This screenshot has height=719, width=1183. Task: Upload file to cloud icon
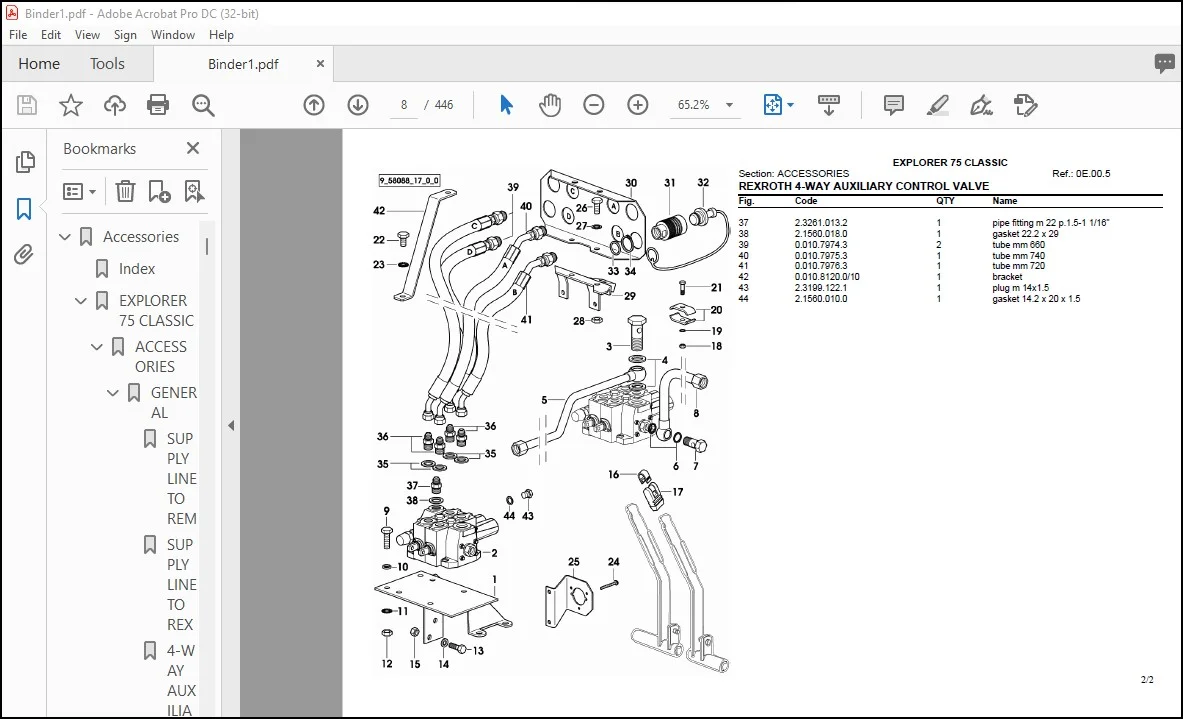pyautogui.click(x=115, y=105)
